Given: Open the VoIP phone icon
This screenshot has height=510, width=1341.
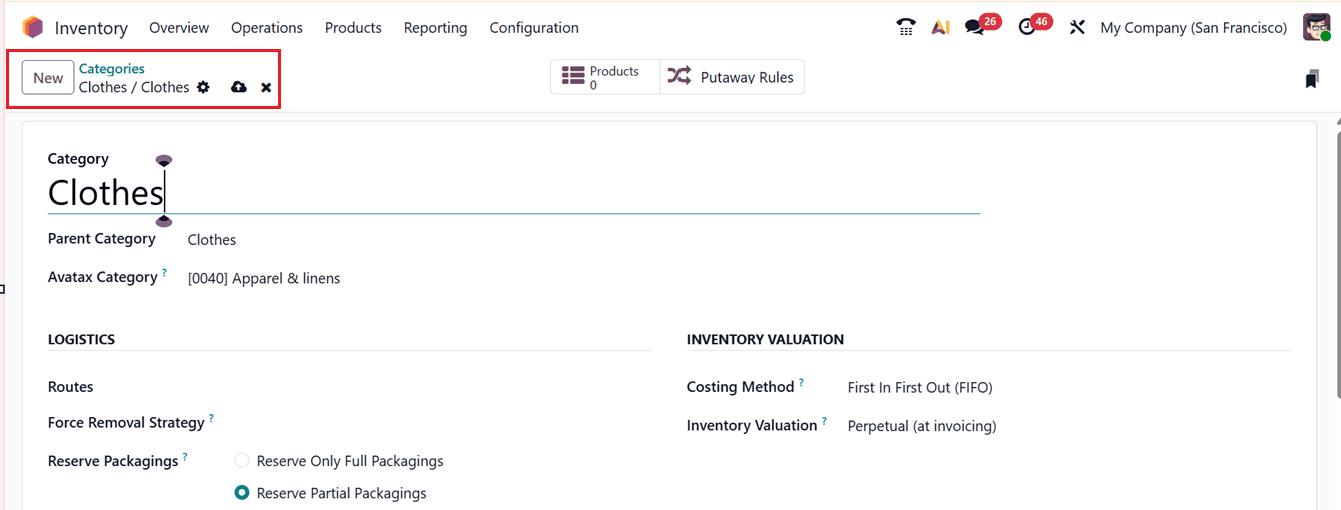Looking at the screenshot, I should point(906,27).
